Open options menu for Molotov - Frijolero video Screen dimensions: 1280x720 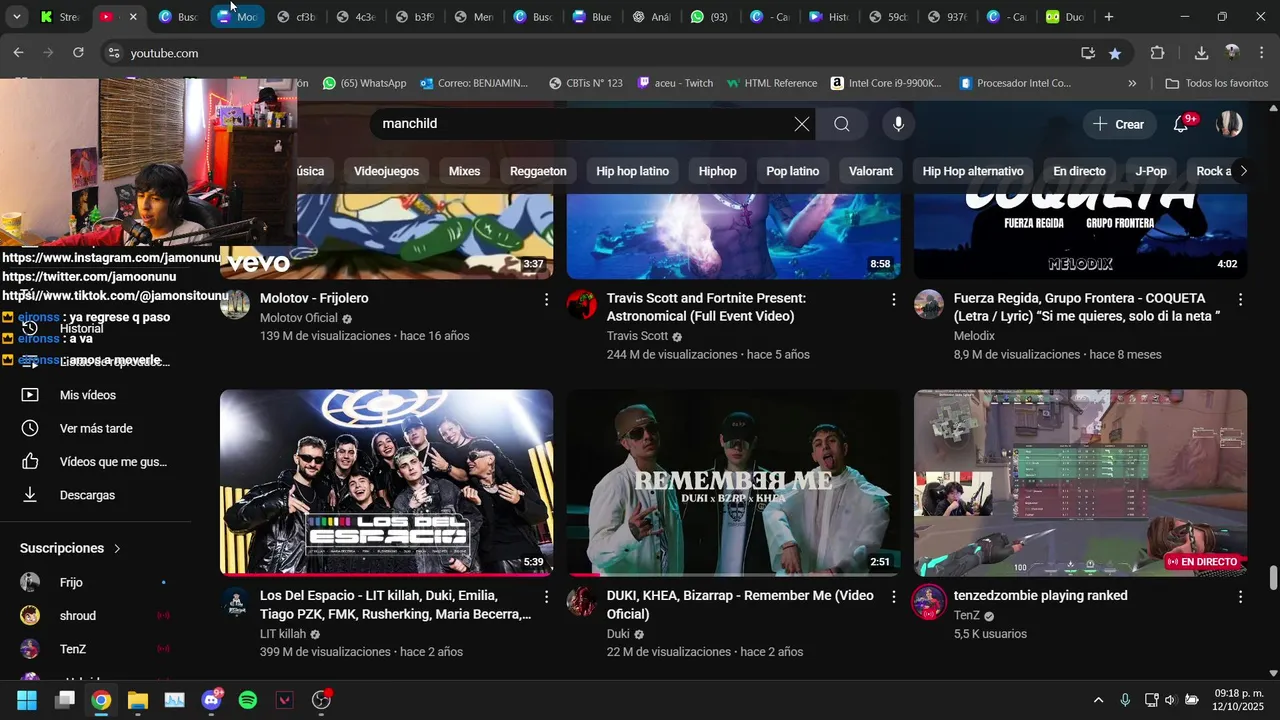pyautogui.click(x=546, y=299)
